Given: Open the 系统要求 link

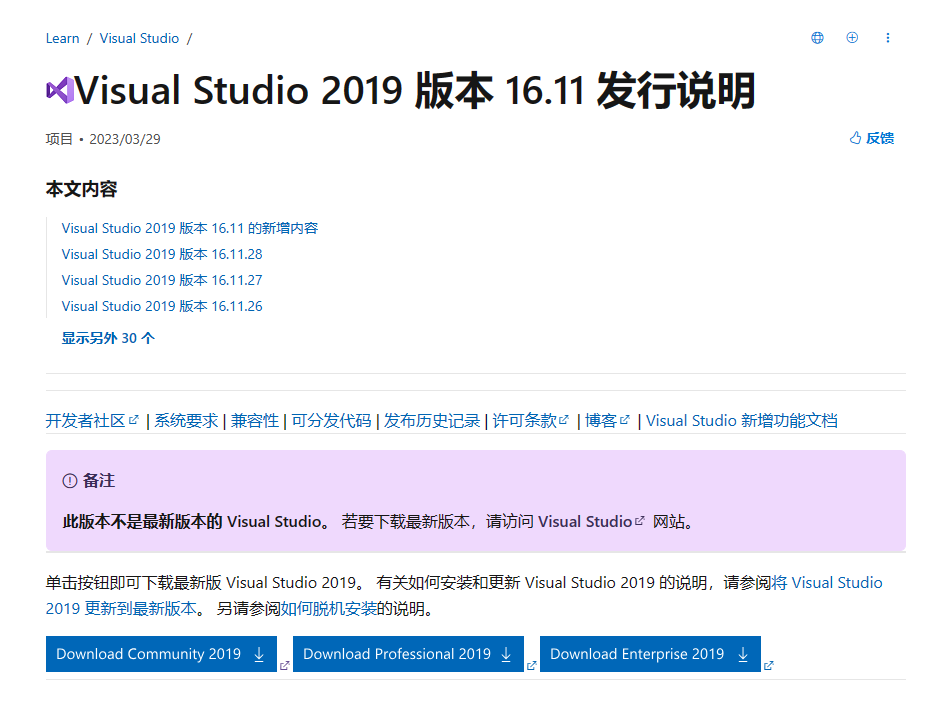Looking at the screenshot, I should [x=186, y=421].
